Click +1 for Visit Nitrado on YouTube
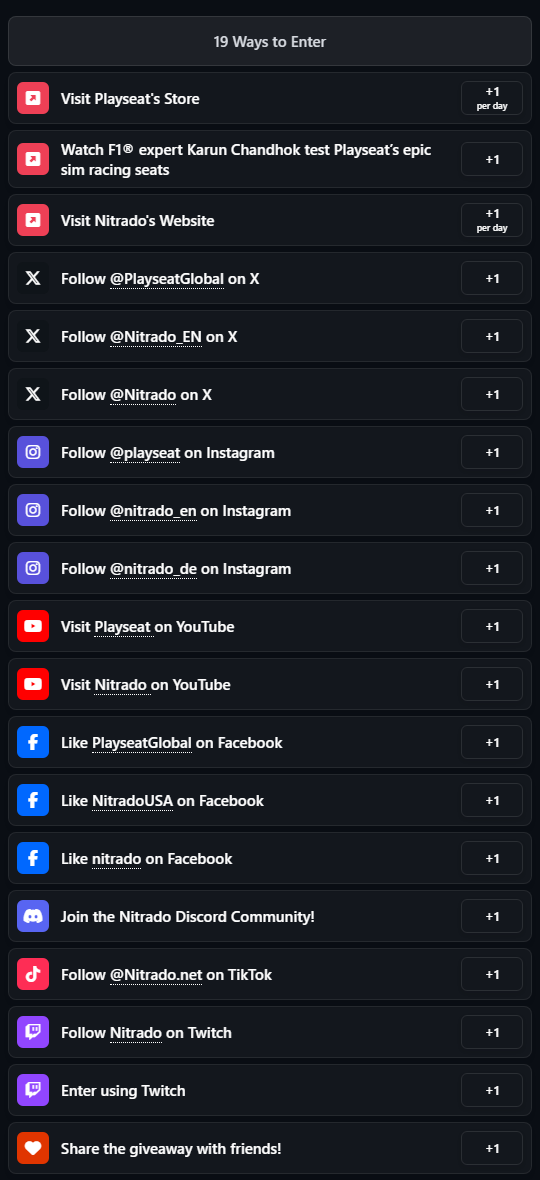The image size is (540, 1180). [492, 684]
